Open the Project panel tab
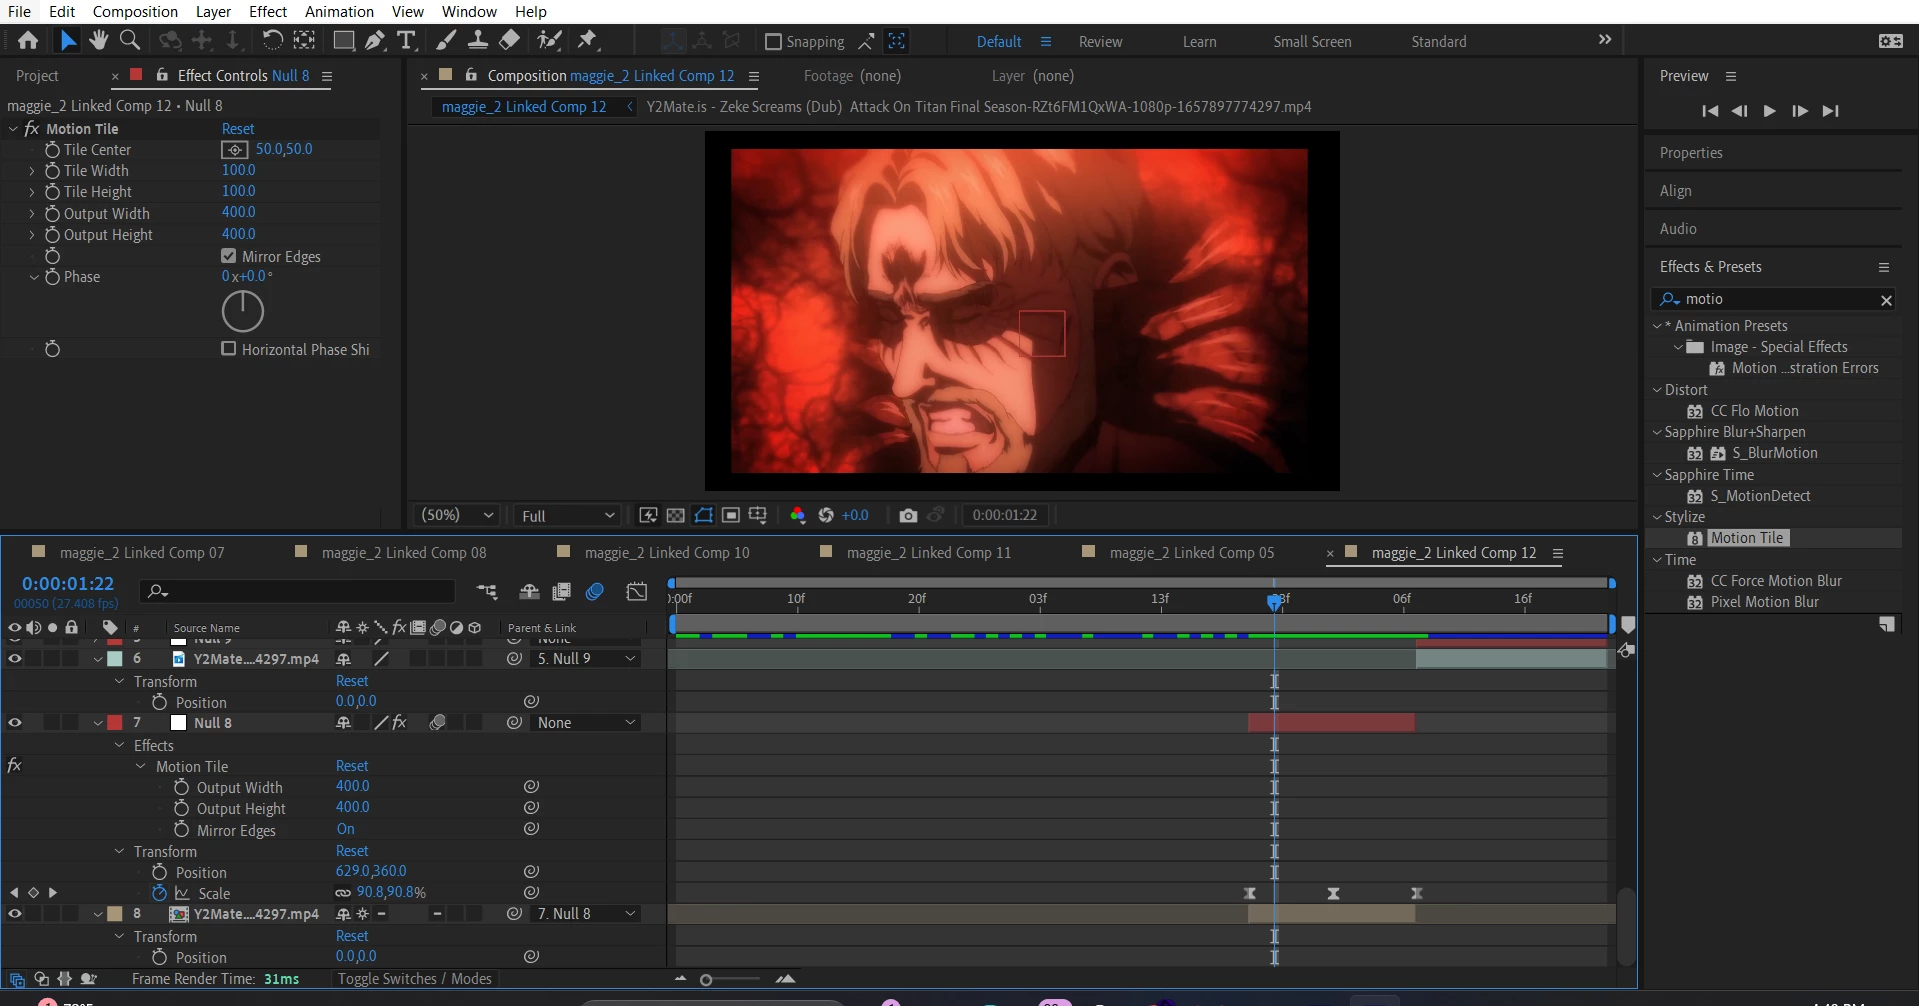Screen dimensions: 1919x1006 (37, 76)
